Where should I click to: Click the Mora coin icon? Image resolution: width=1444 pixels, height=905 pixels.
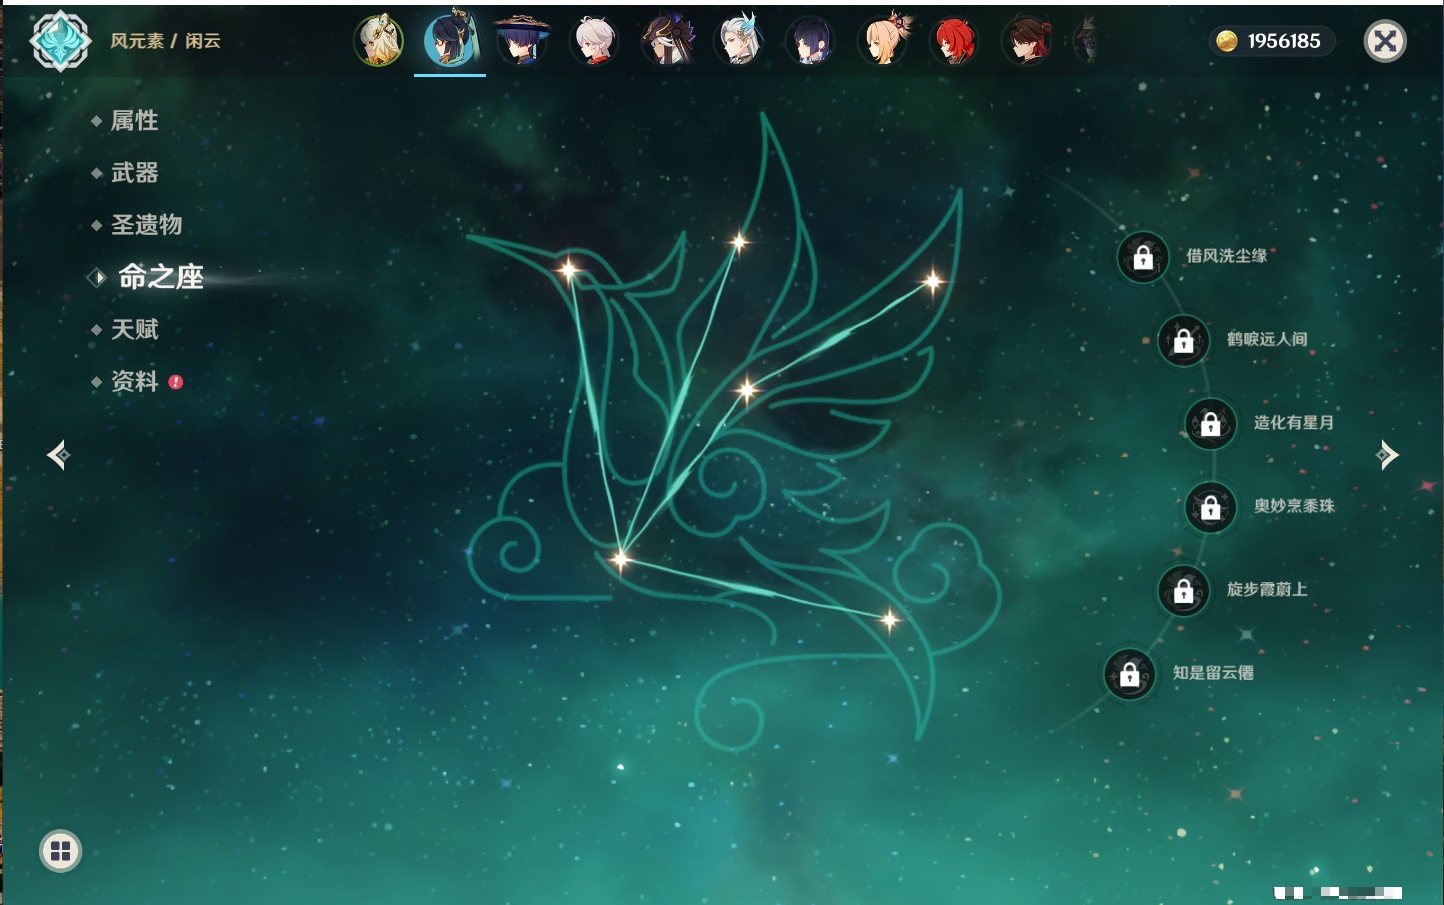tap(1227, 41)
